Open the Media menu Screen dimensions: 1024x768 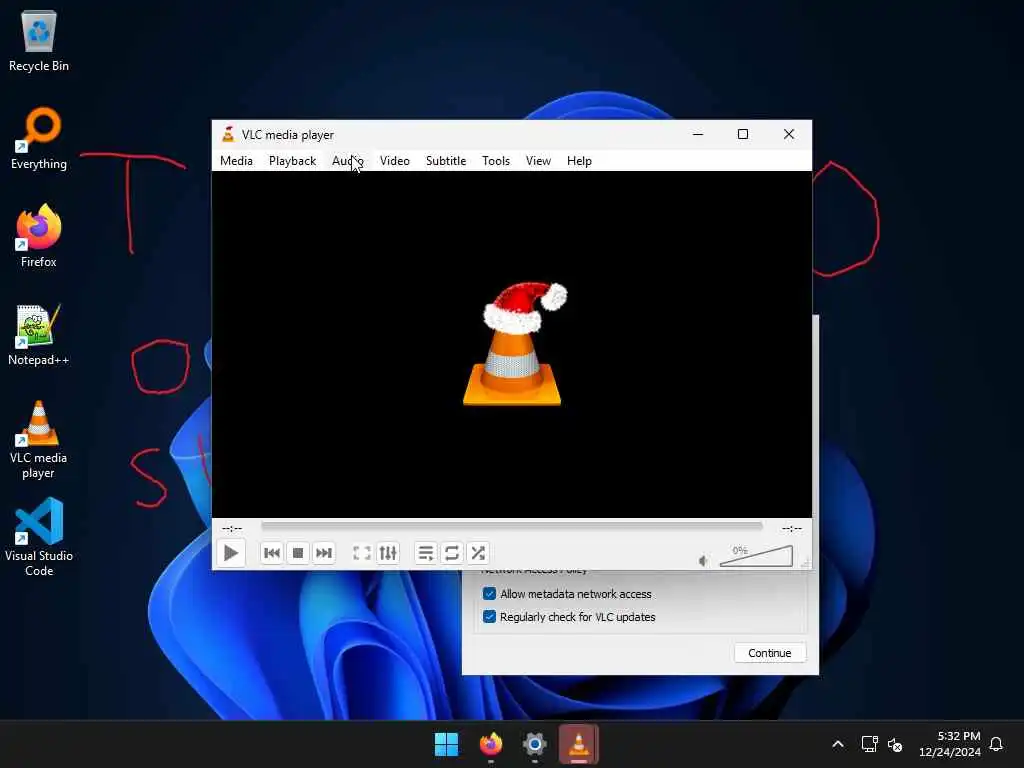[236, 161]
